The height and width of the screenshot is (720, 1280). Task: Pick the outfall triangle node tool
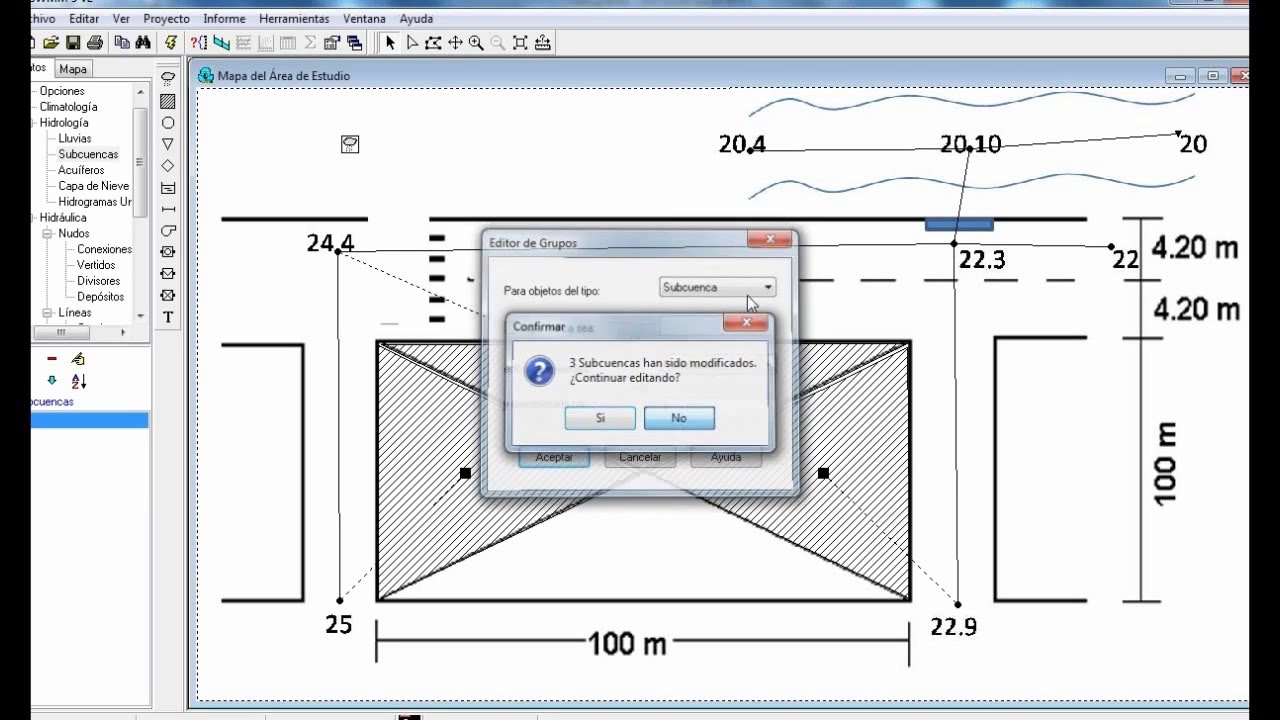168,144
